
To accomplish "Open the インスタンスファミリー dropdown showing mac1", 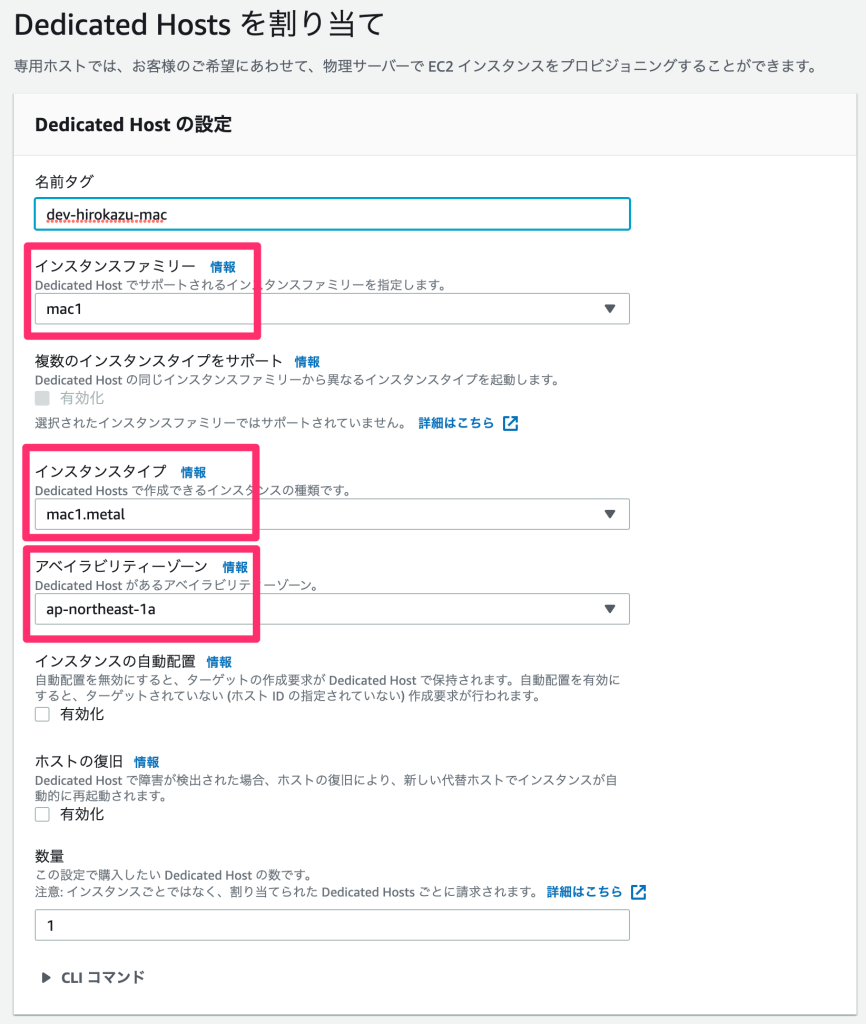I will point(332,309).
